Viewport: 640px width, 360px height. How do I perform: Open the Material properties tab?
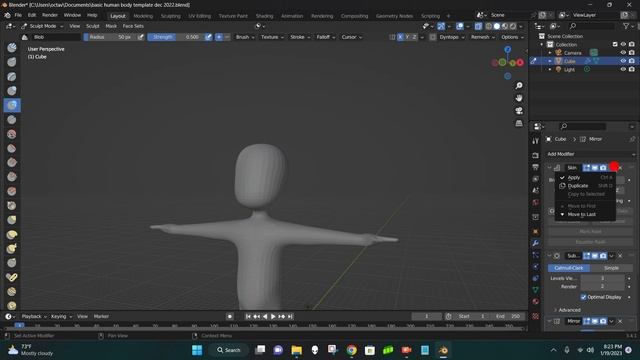point(536,302)
